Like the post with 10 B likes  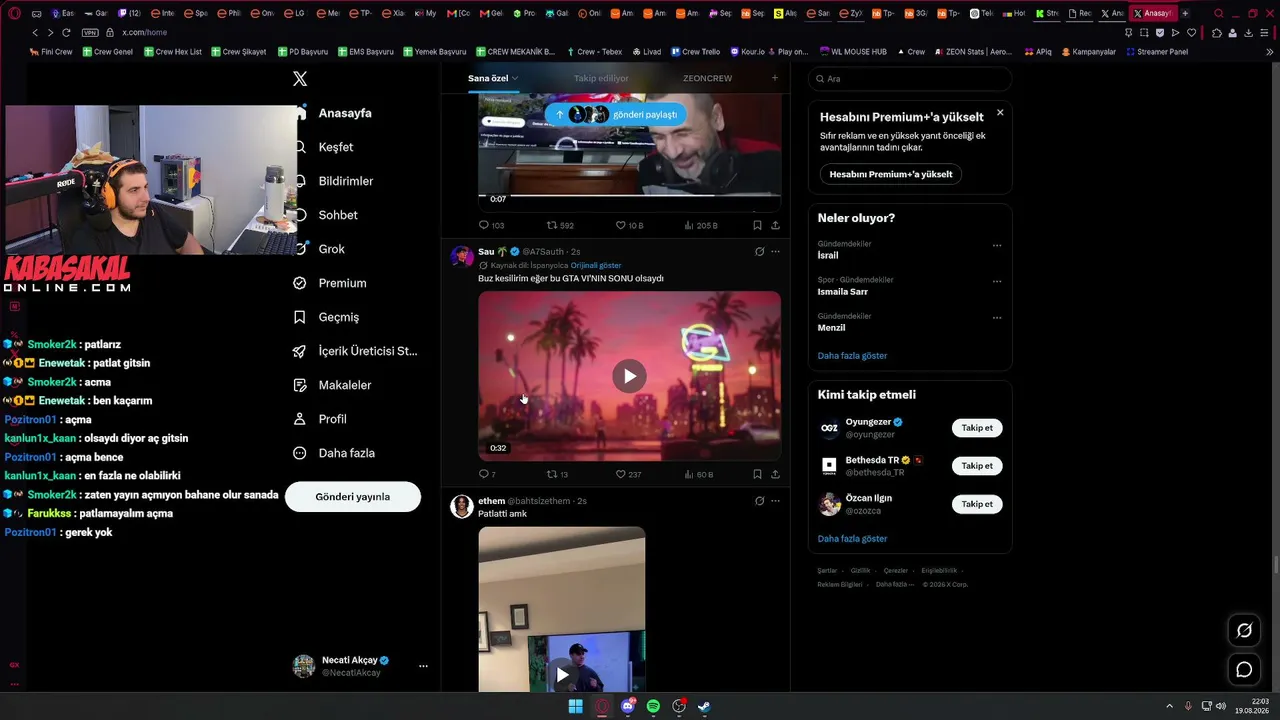(629, 225)
